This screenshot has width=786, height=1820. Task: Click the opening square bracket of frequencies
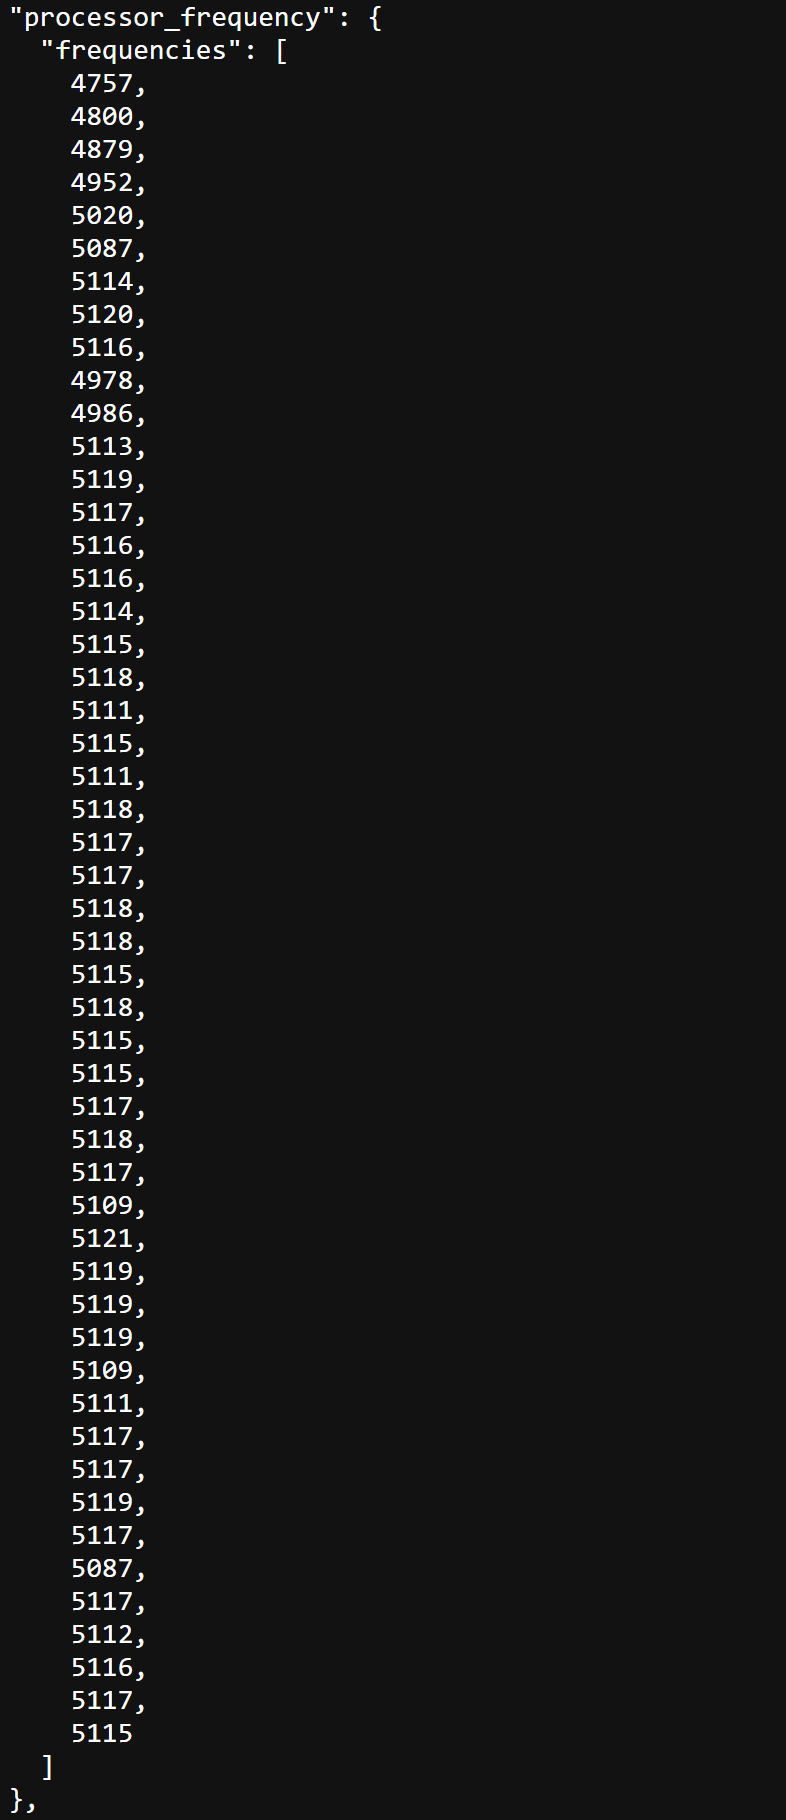281,51
